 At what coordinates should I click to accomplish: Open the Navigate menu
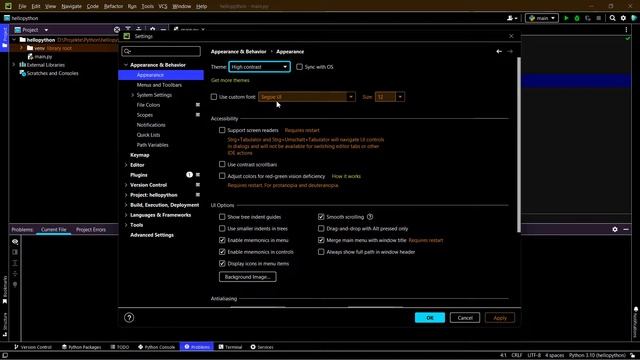[71, 6]
